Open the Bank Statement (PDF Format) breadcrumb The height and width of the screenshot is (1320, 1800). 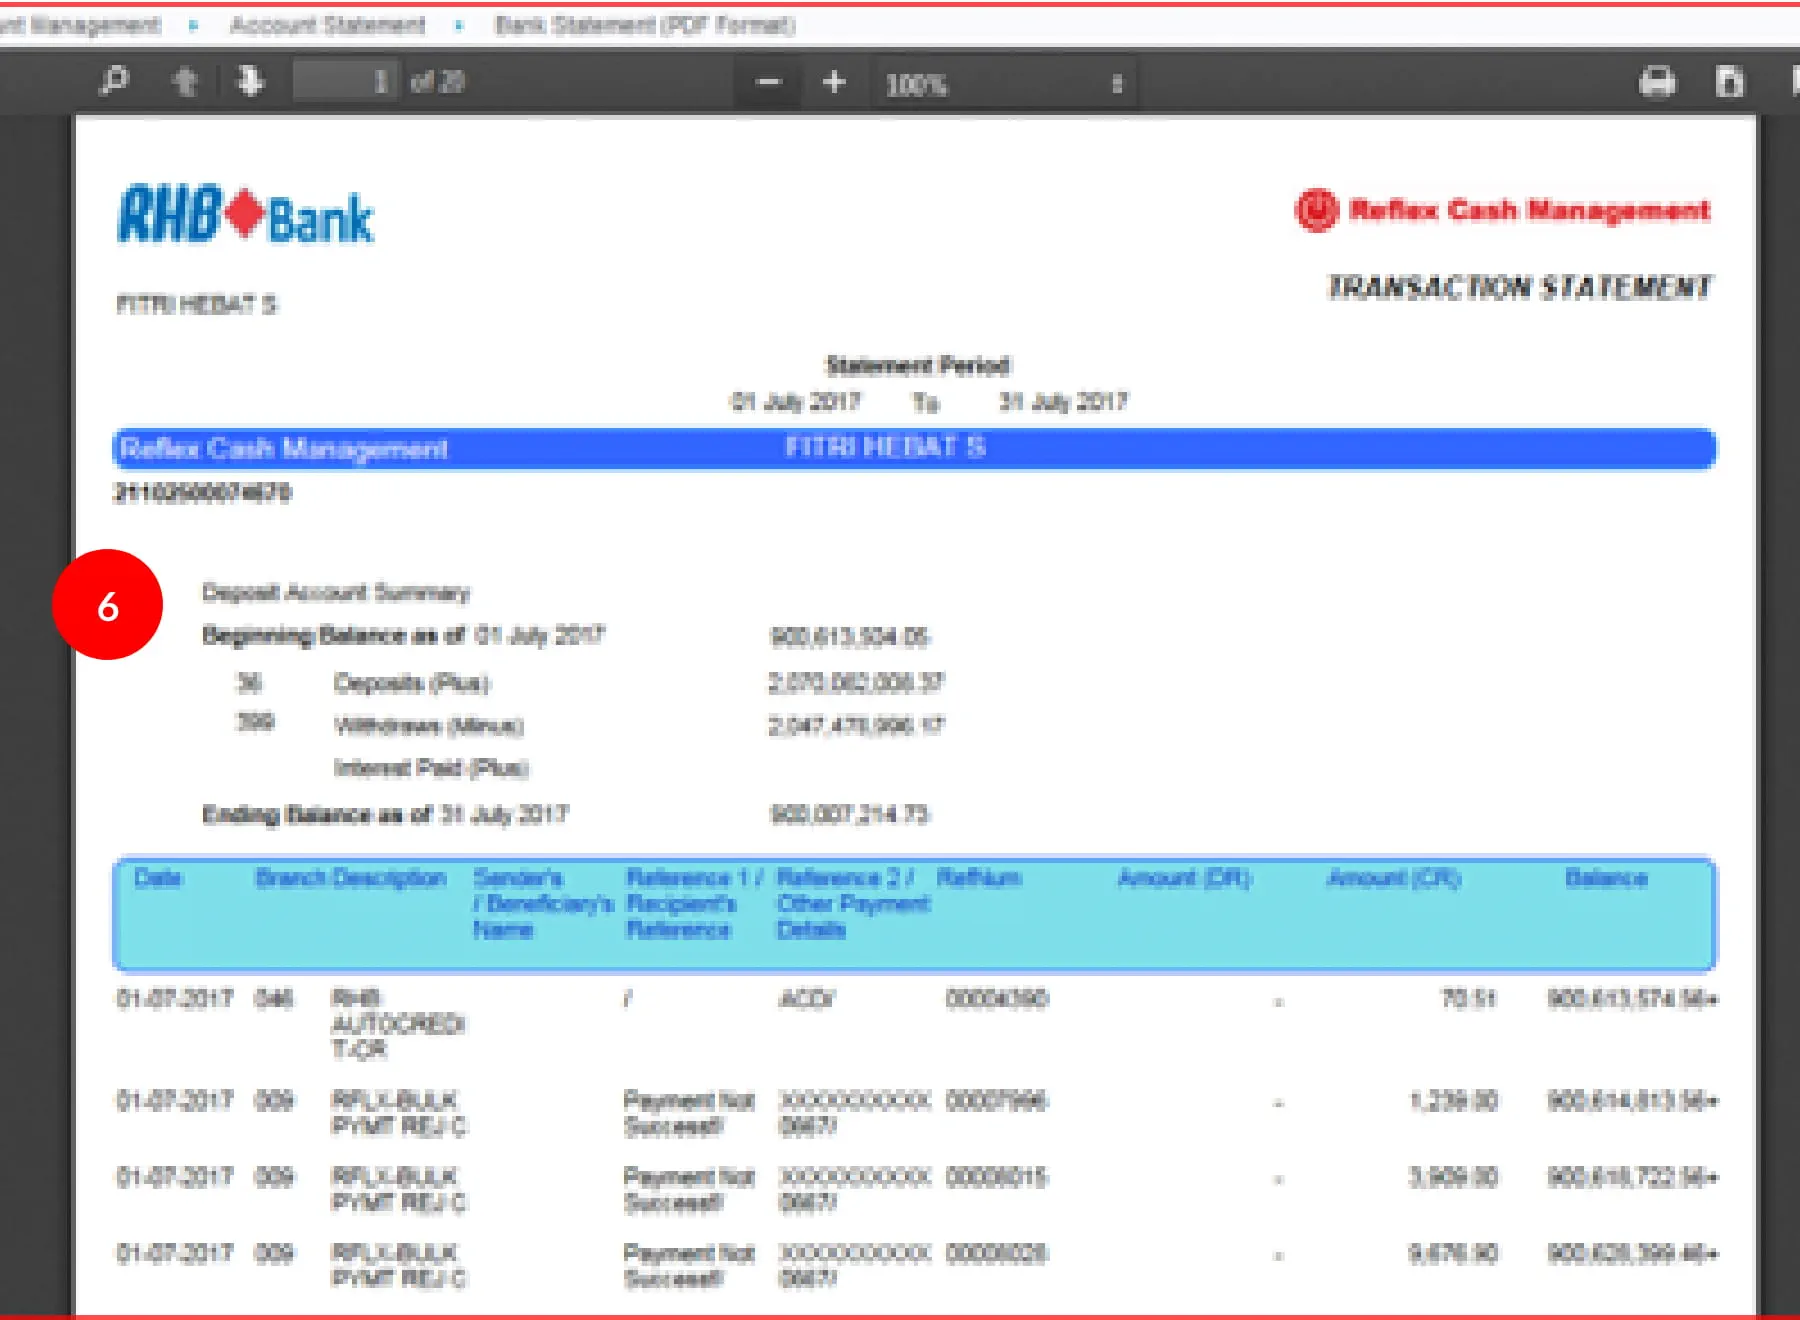click(645, 25)
